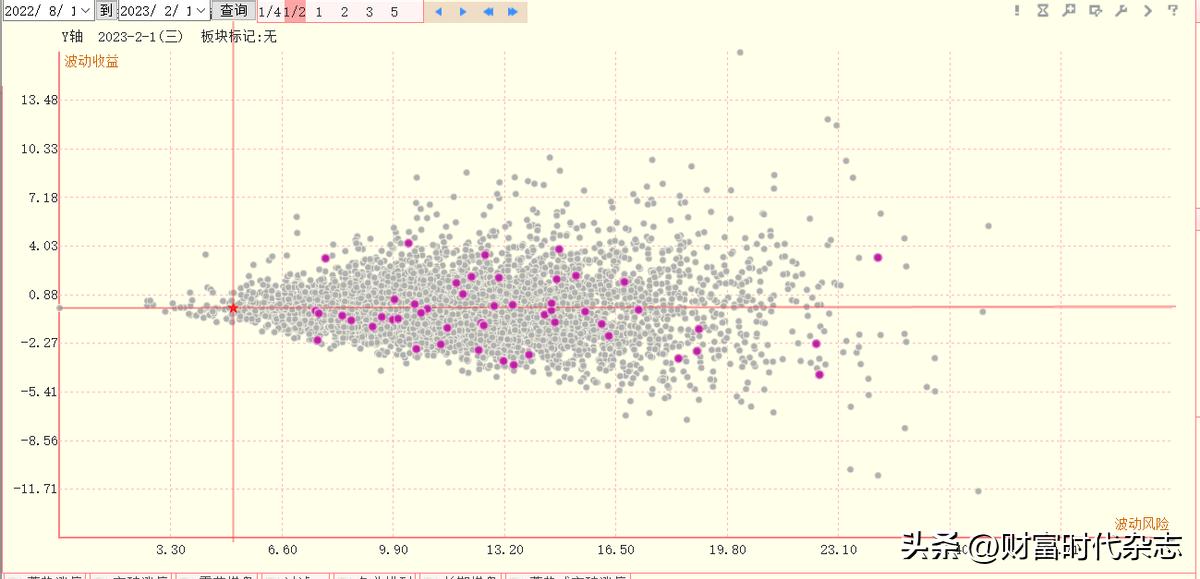This screenshot has height=579, width=1200.
Task: Select the highlighted 1/2 period option
Action: [294, 12]
